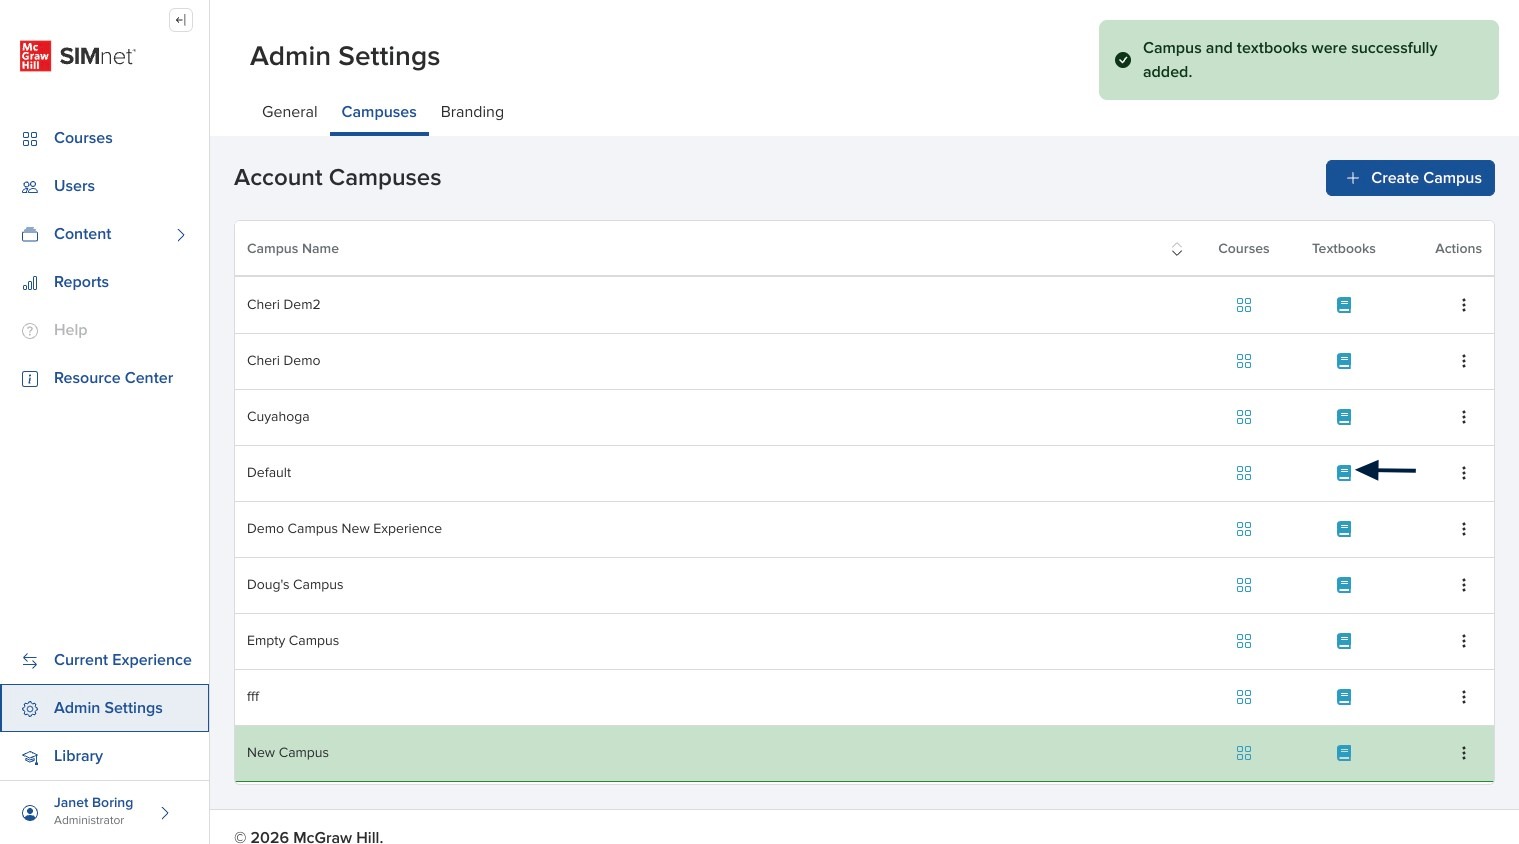Viewport: 1519px width, 844px height.
Task: Open Admin Settings in sidebar
Action: pos(105,708)
